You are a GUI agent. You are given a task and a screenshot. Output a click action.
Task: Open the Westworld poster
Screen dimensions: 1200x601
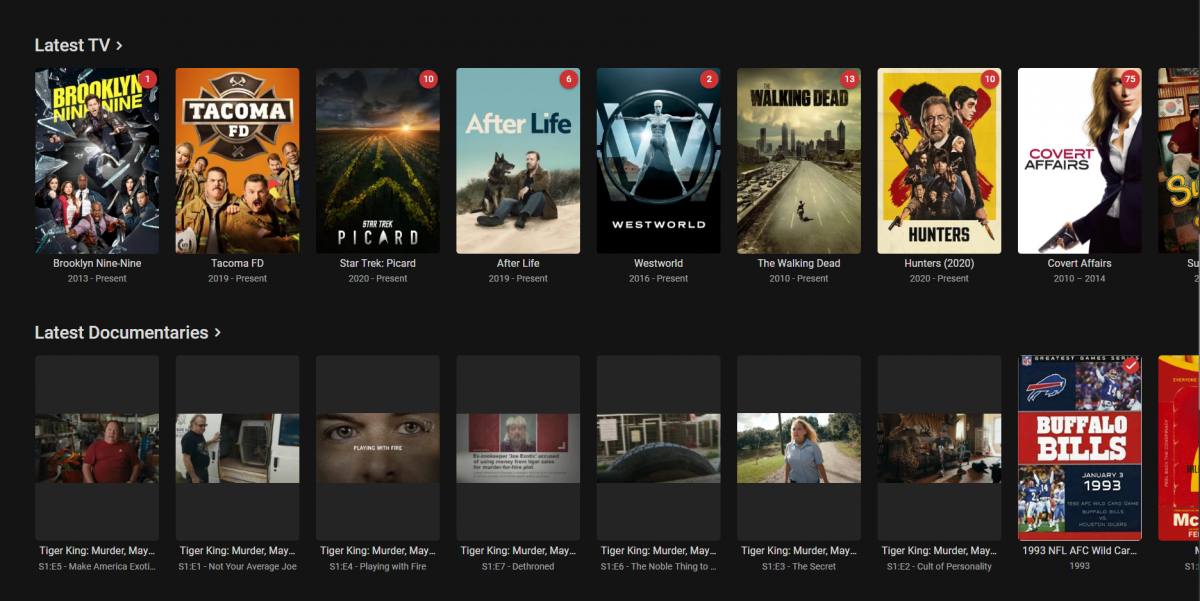click(x=658, y=160)
